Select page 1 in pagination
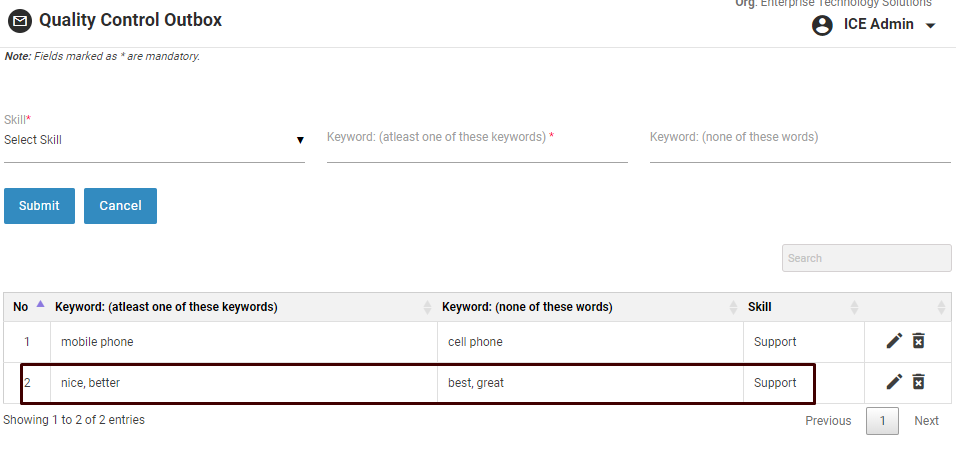Screen dimensions: 956x451 coord(882,421)
